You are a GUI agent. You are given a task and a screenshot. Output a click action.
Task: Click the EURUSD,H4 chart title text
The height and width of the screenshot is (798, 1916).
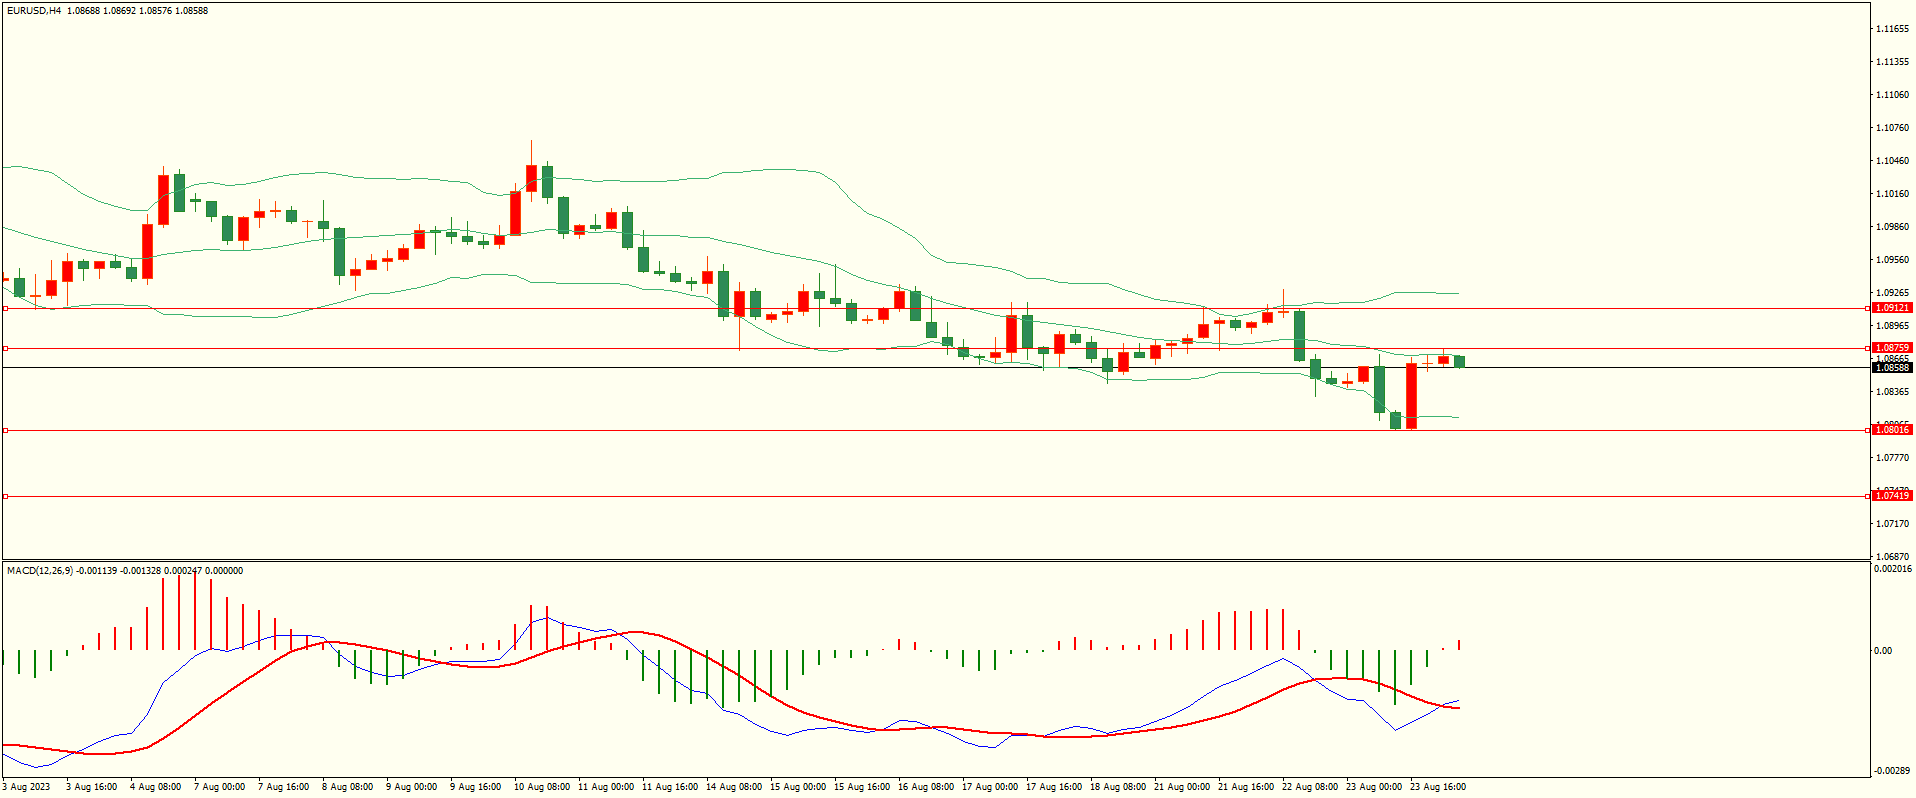[33, 11]
